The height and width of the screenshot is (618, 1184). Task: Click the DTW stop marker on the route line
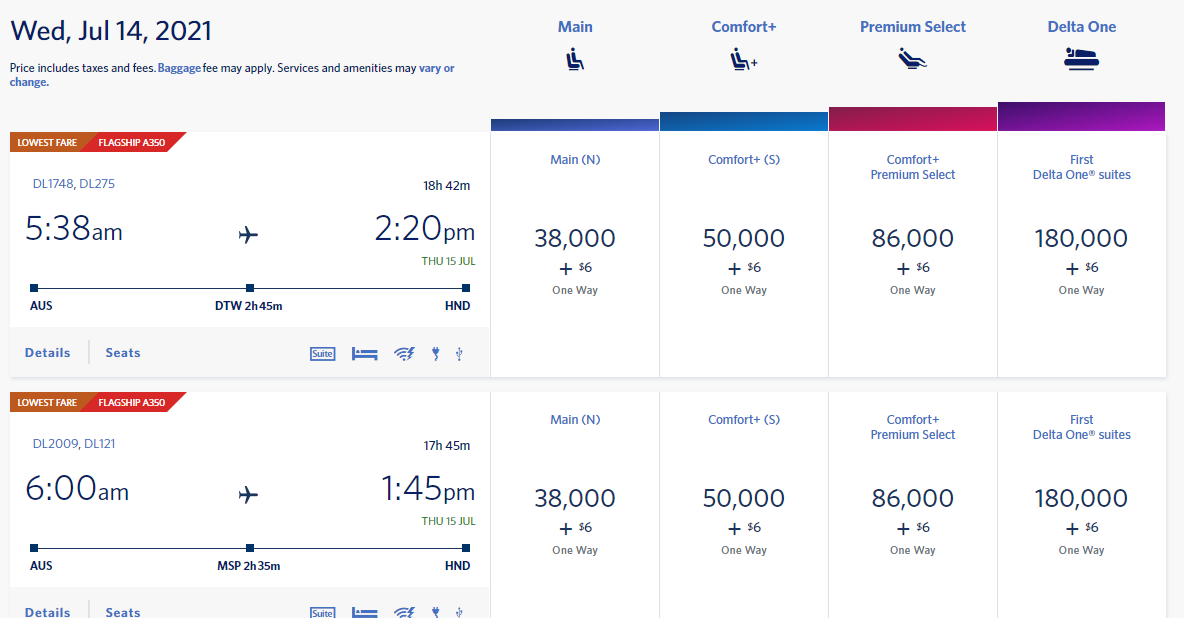click(x=250, y=288)
